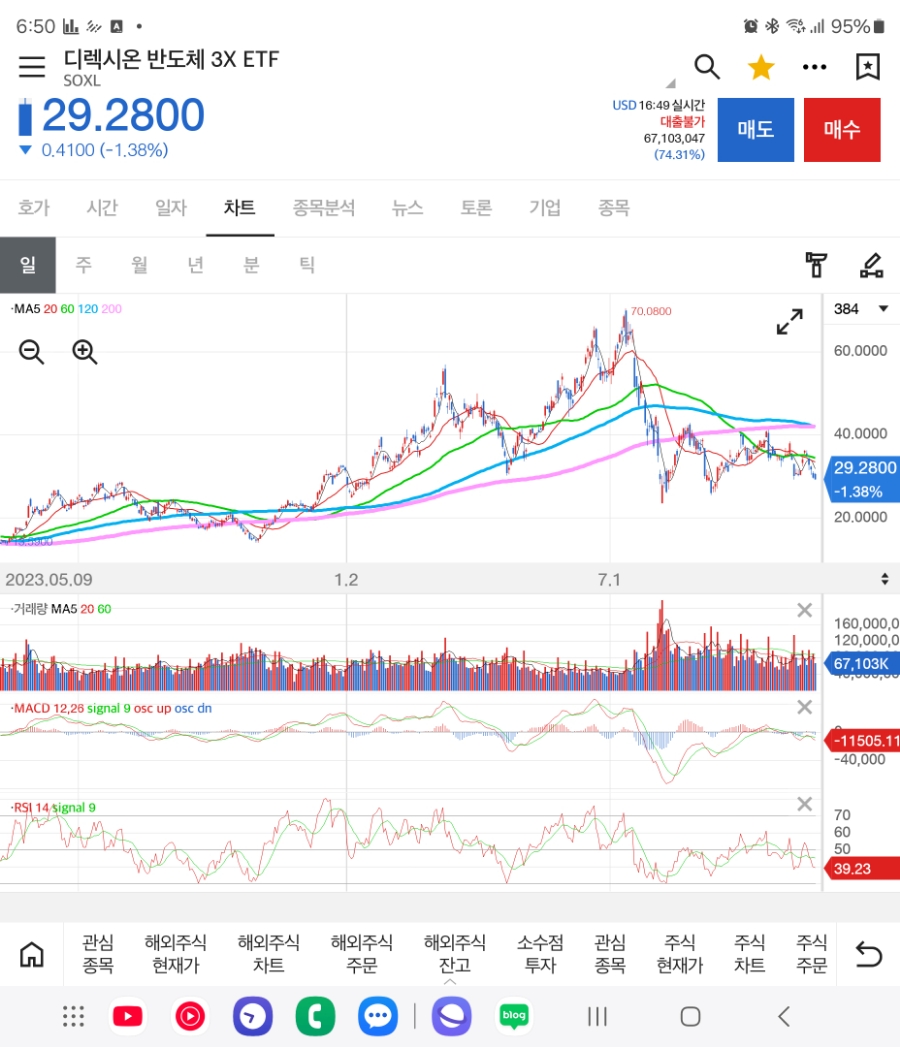Open the app drawer grid icon
Viewport: 900px width, 1047px height.
[73, 1016]
